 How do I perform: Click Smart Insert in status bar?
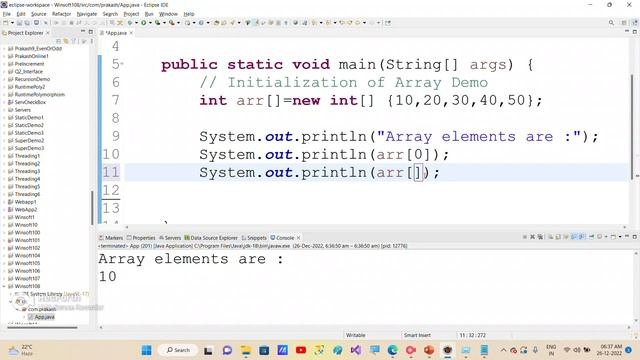[x=417, y=335]
